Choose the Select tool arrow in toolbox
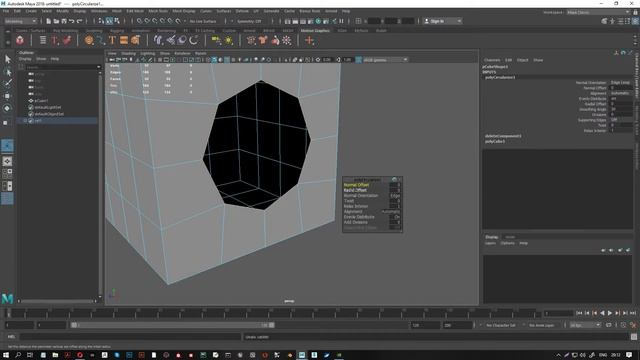The image size is (640, 360). 7,59
